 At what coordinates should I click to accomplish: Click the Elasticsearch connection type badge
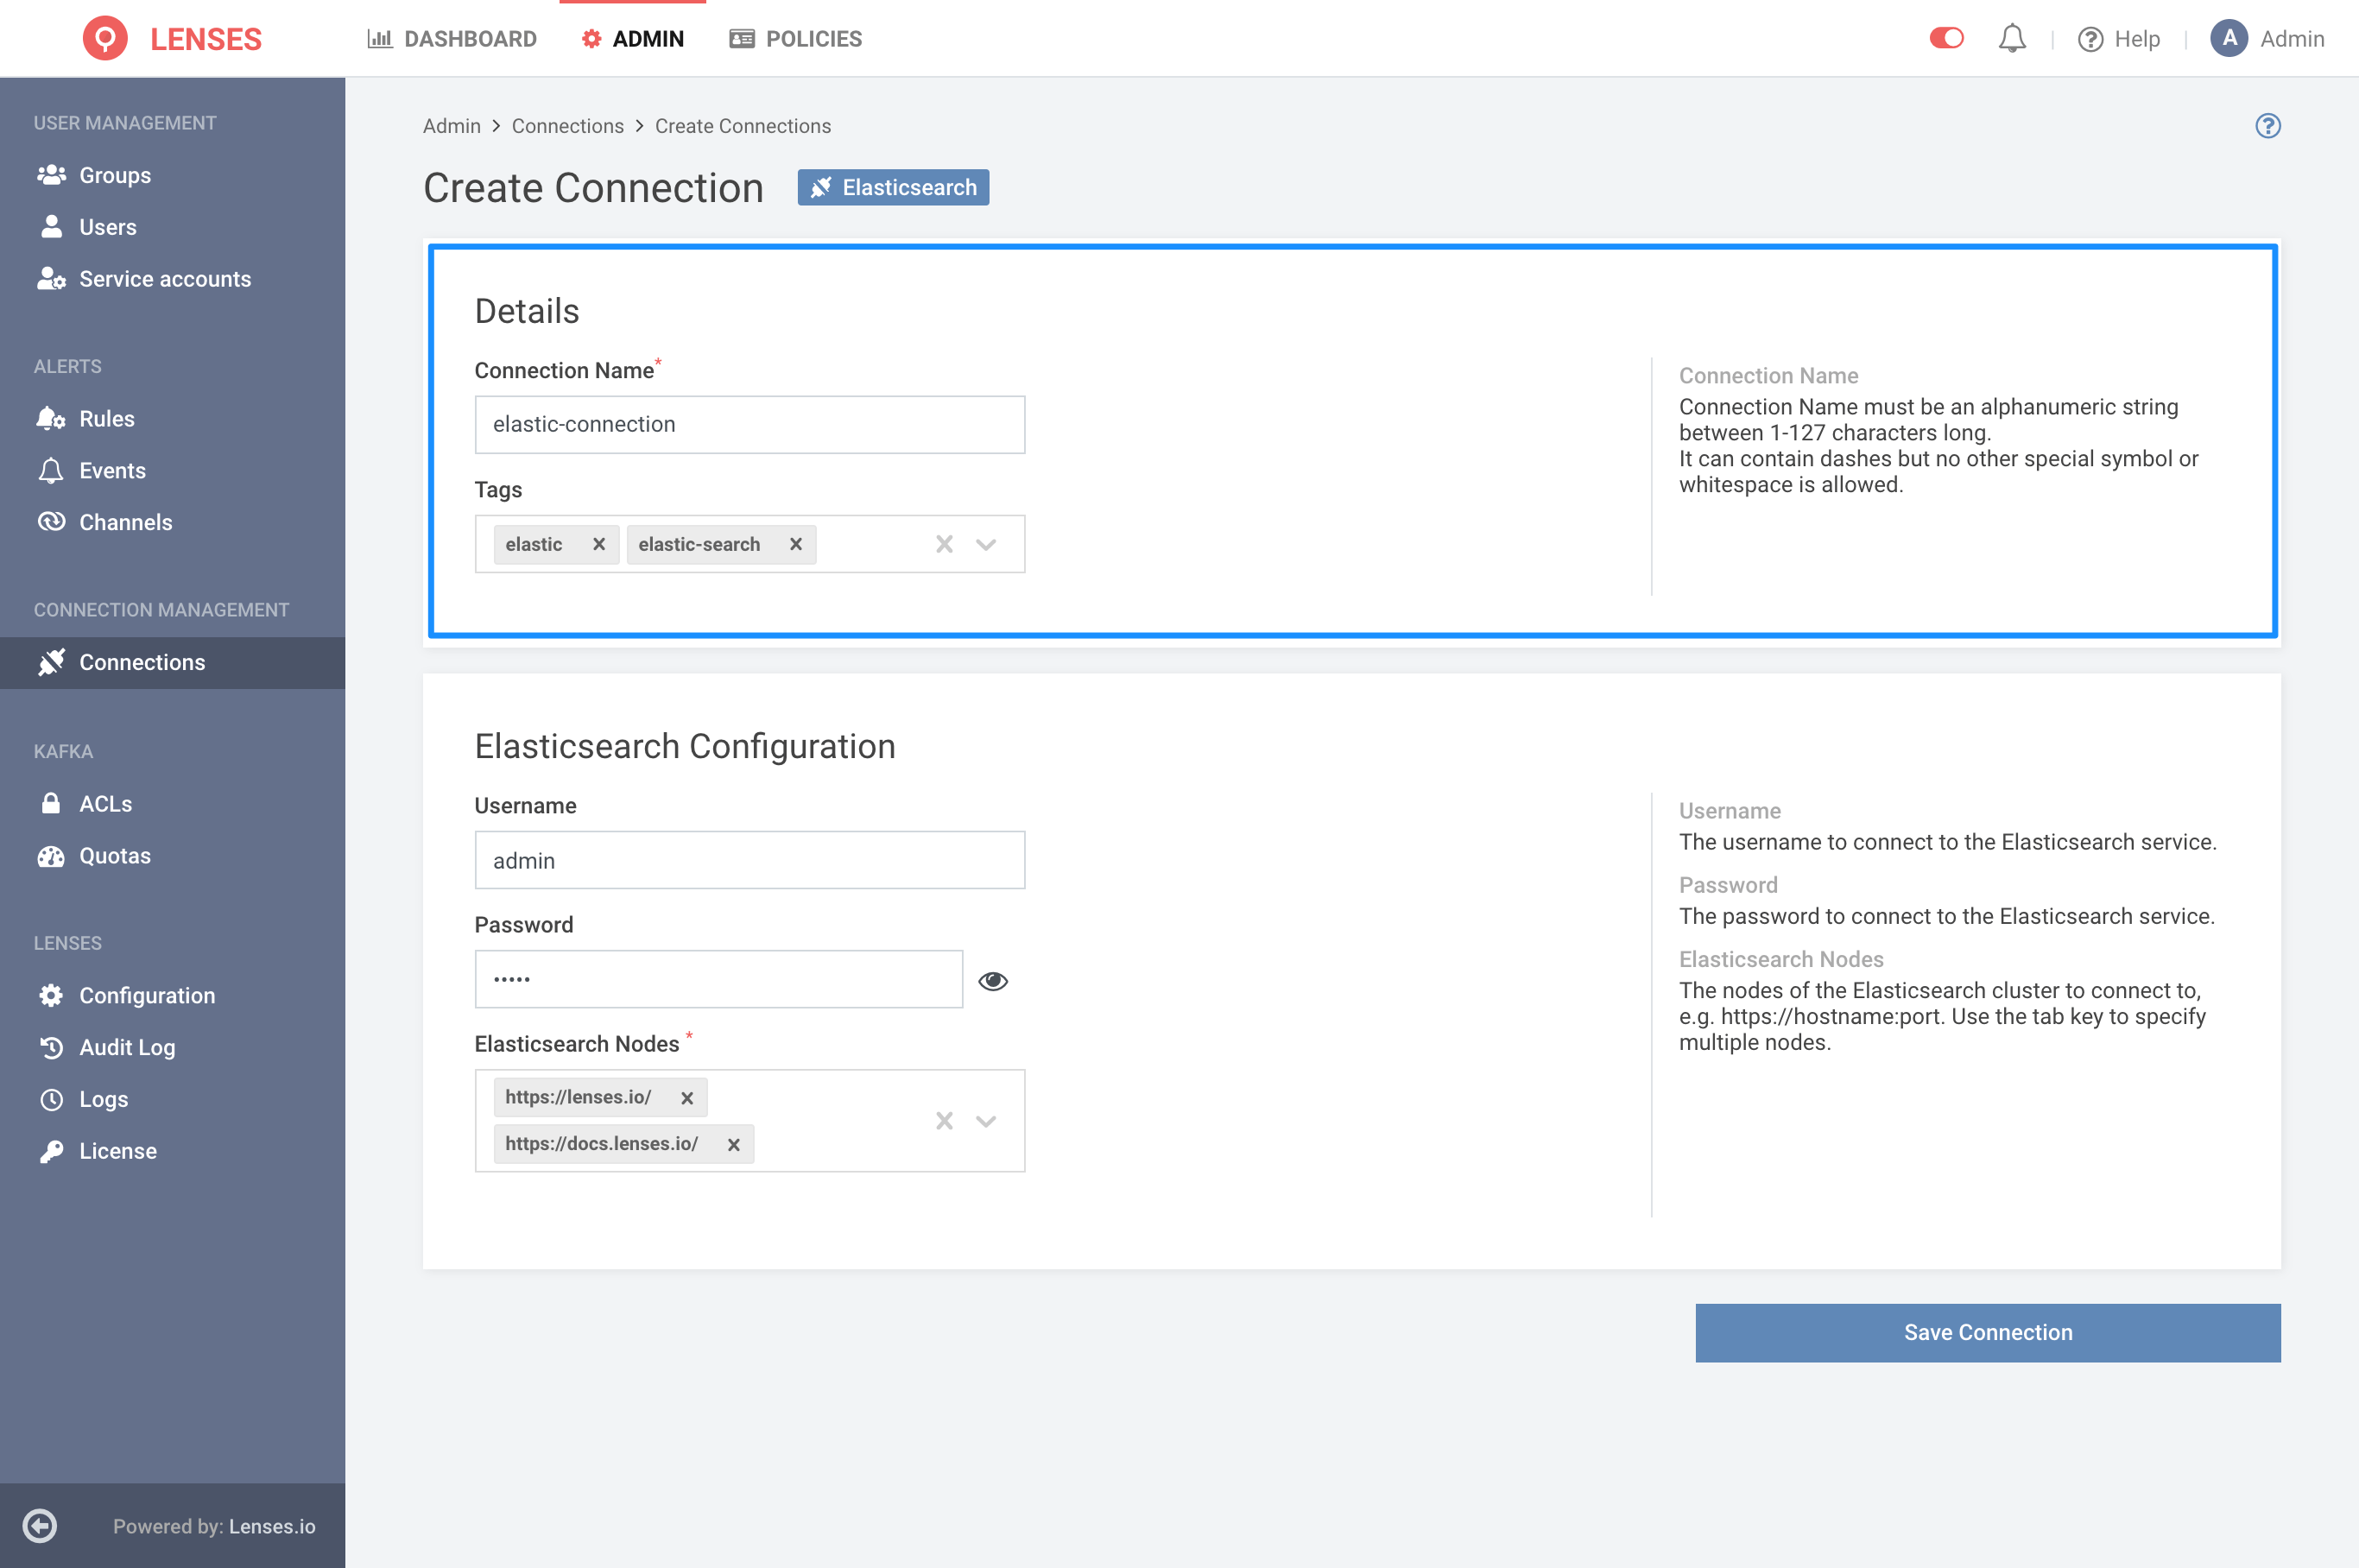(893, 187)
